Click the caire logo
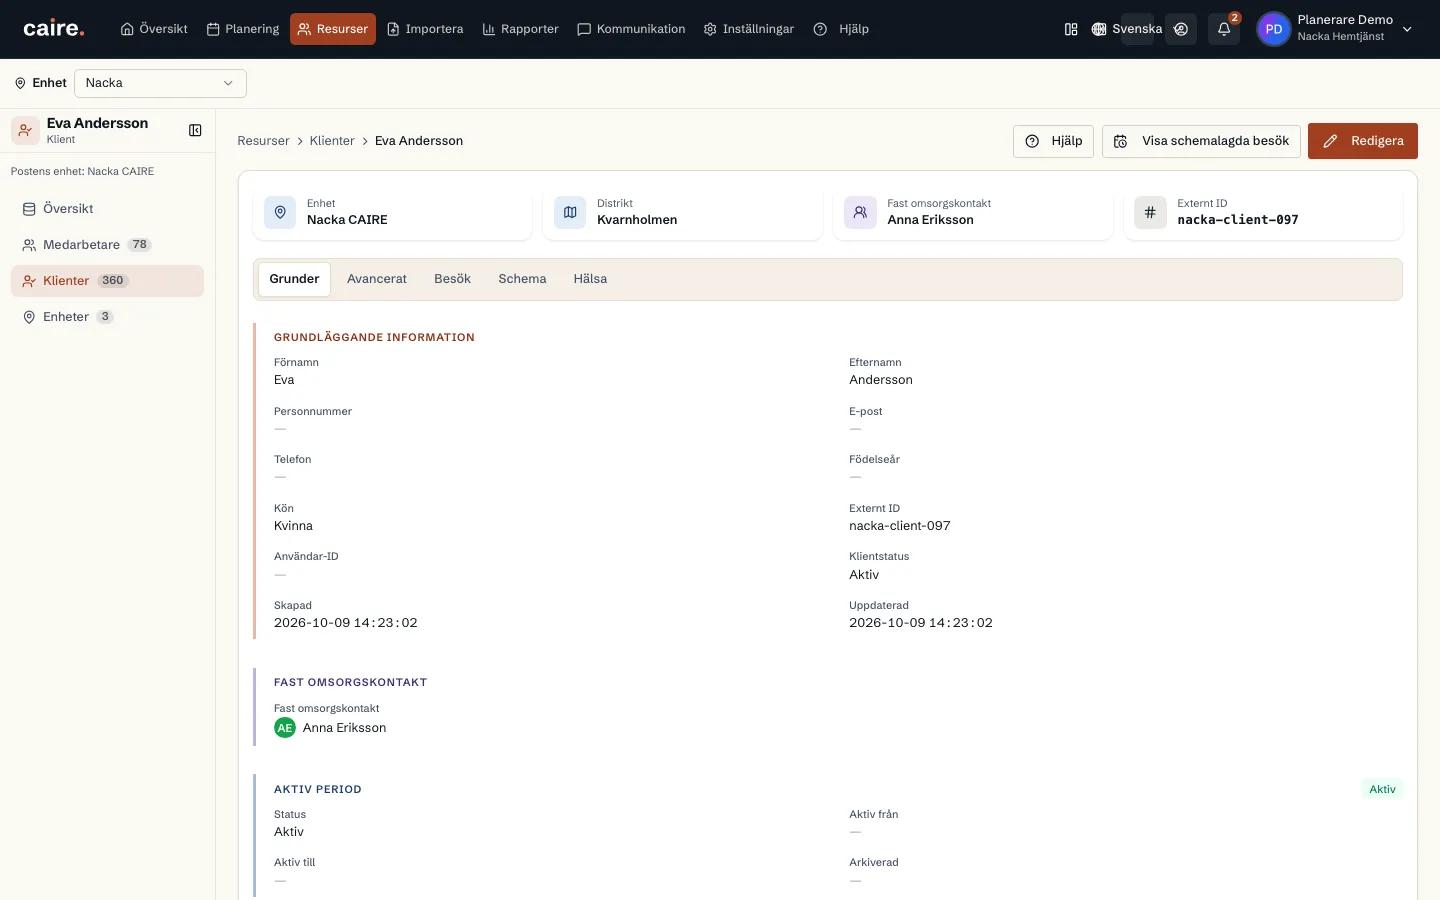1440x900 pixels. pos(54,28)
